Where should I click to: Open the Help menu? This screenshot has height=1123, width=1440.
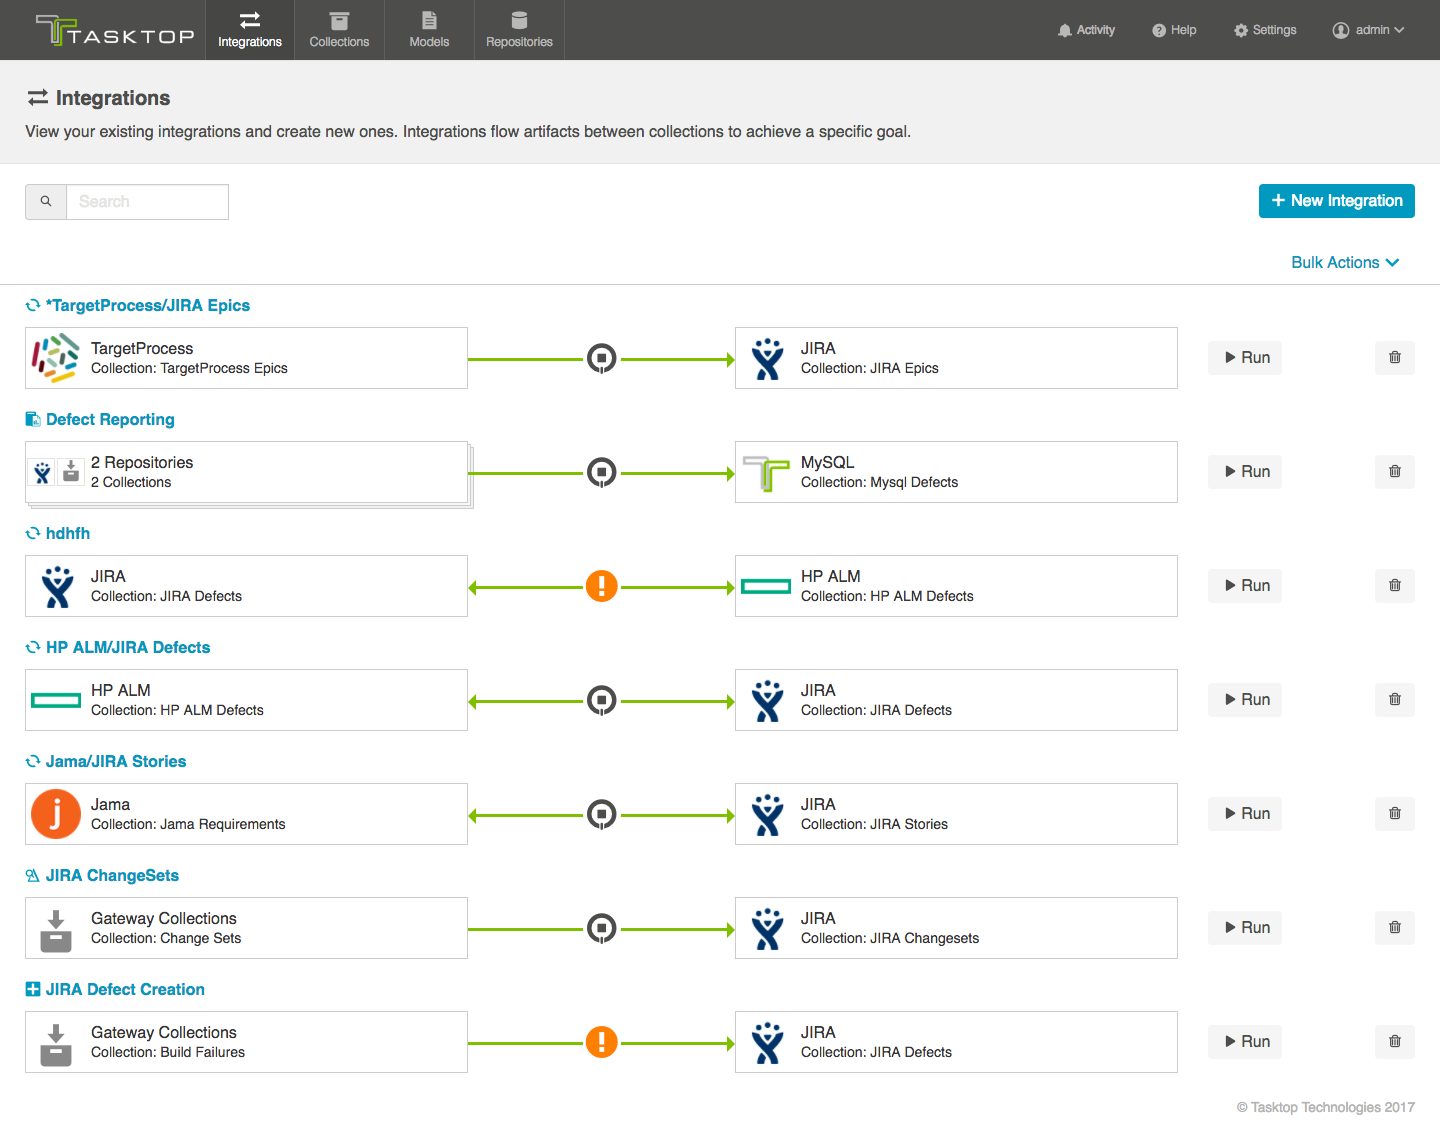(1174, 30)
